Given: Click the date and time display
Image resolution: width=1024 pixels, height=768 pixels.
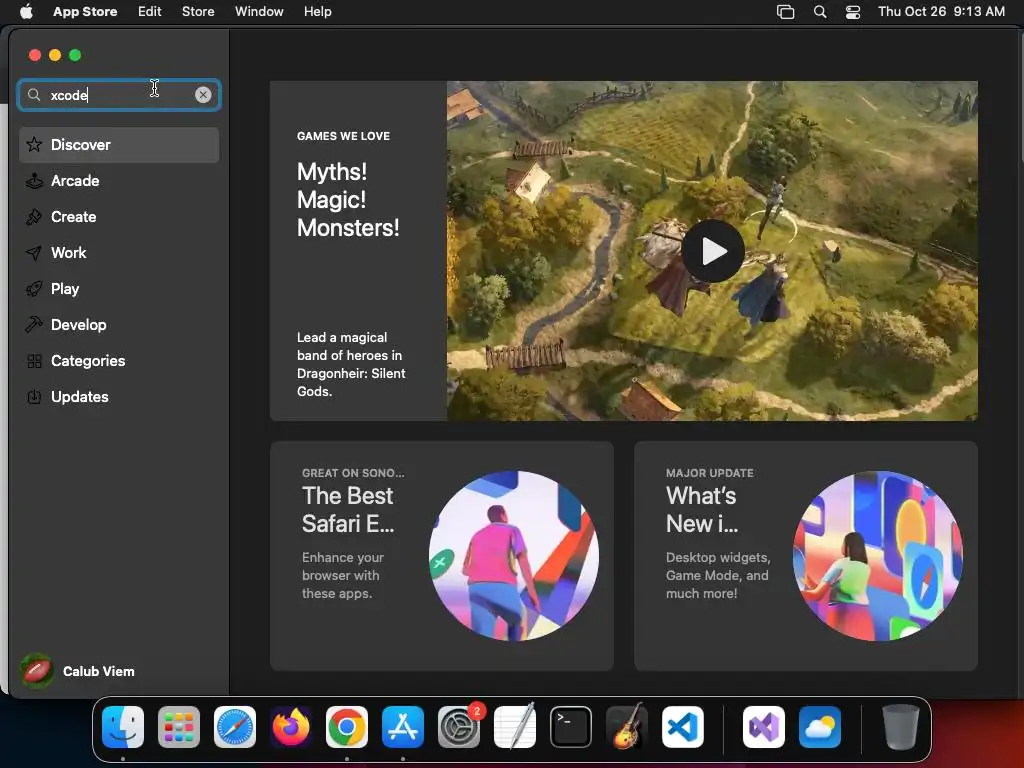Looking at the screenshot, I should [x=941, y=12].
